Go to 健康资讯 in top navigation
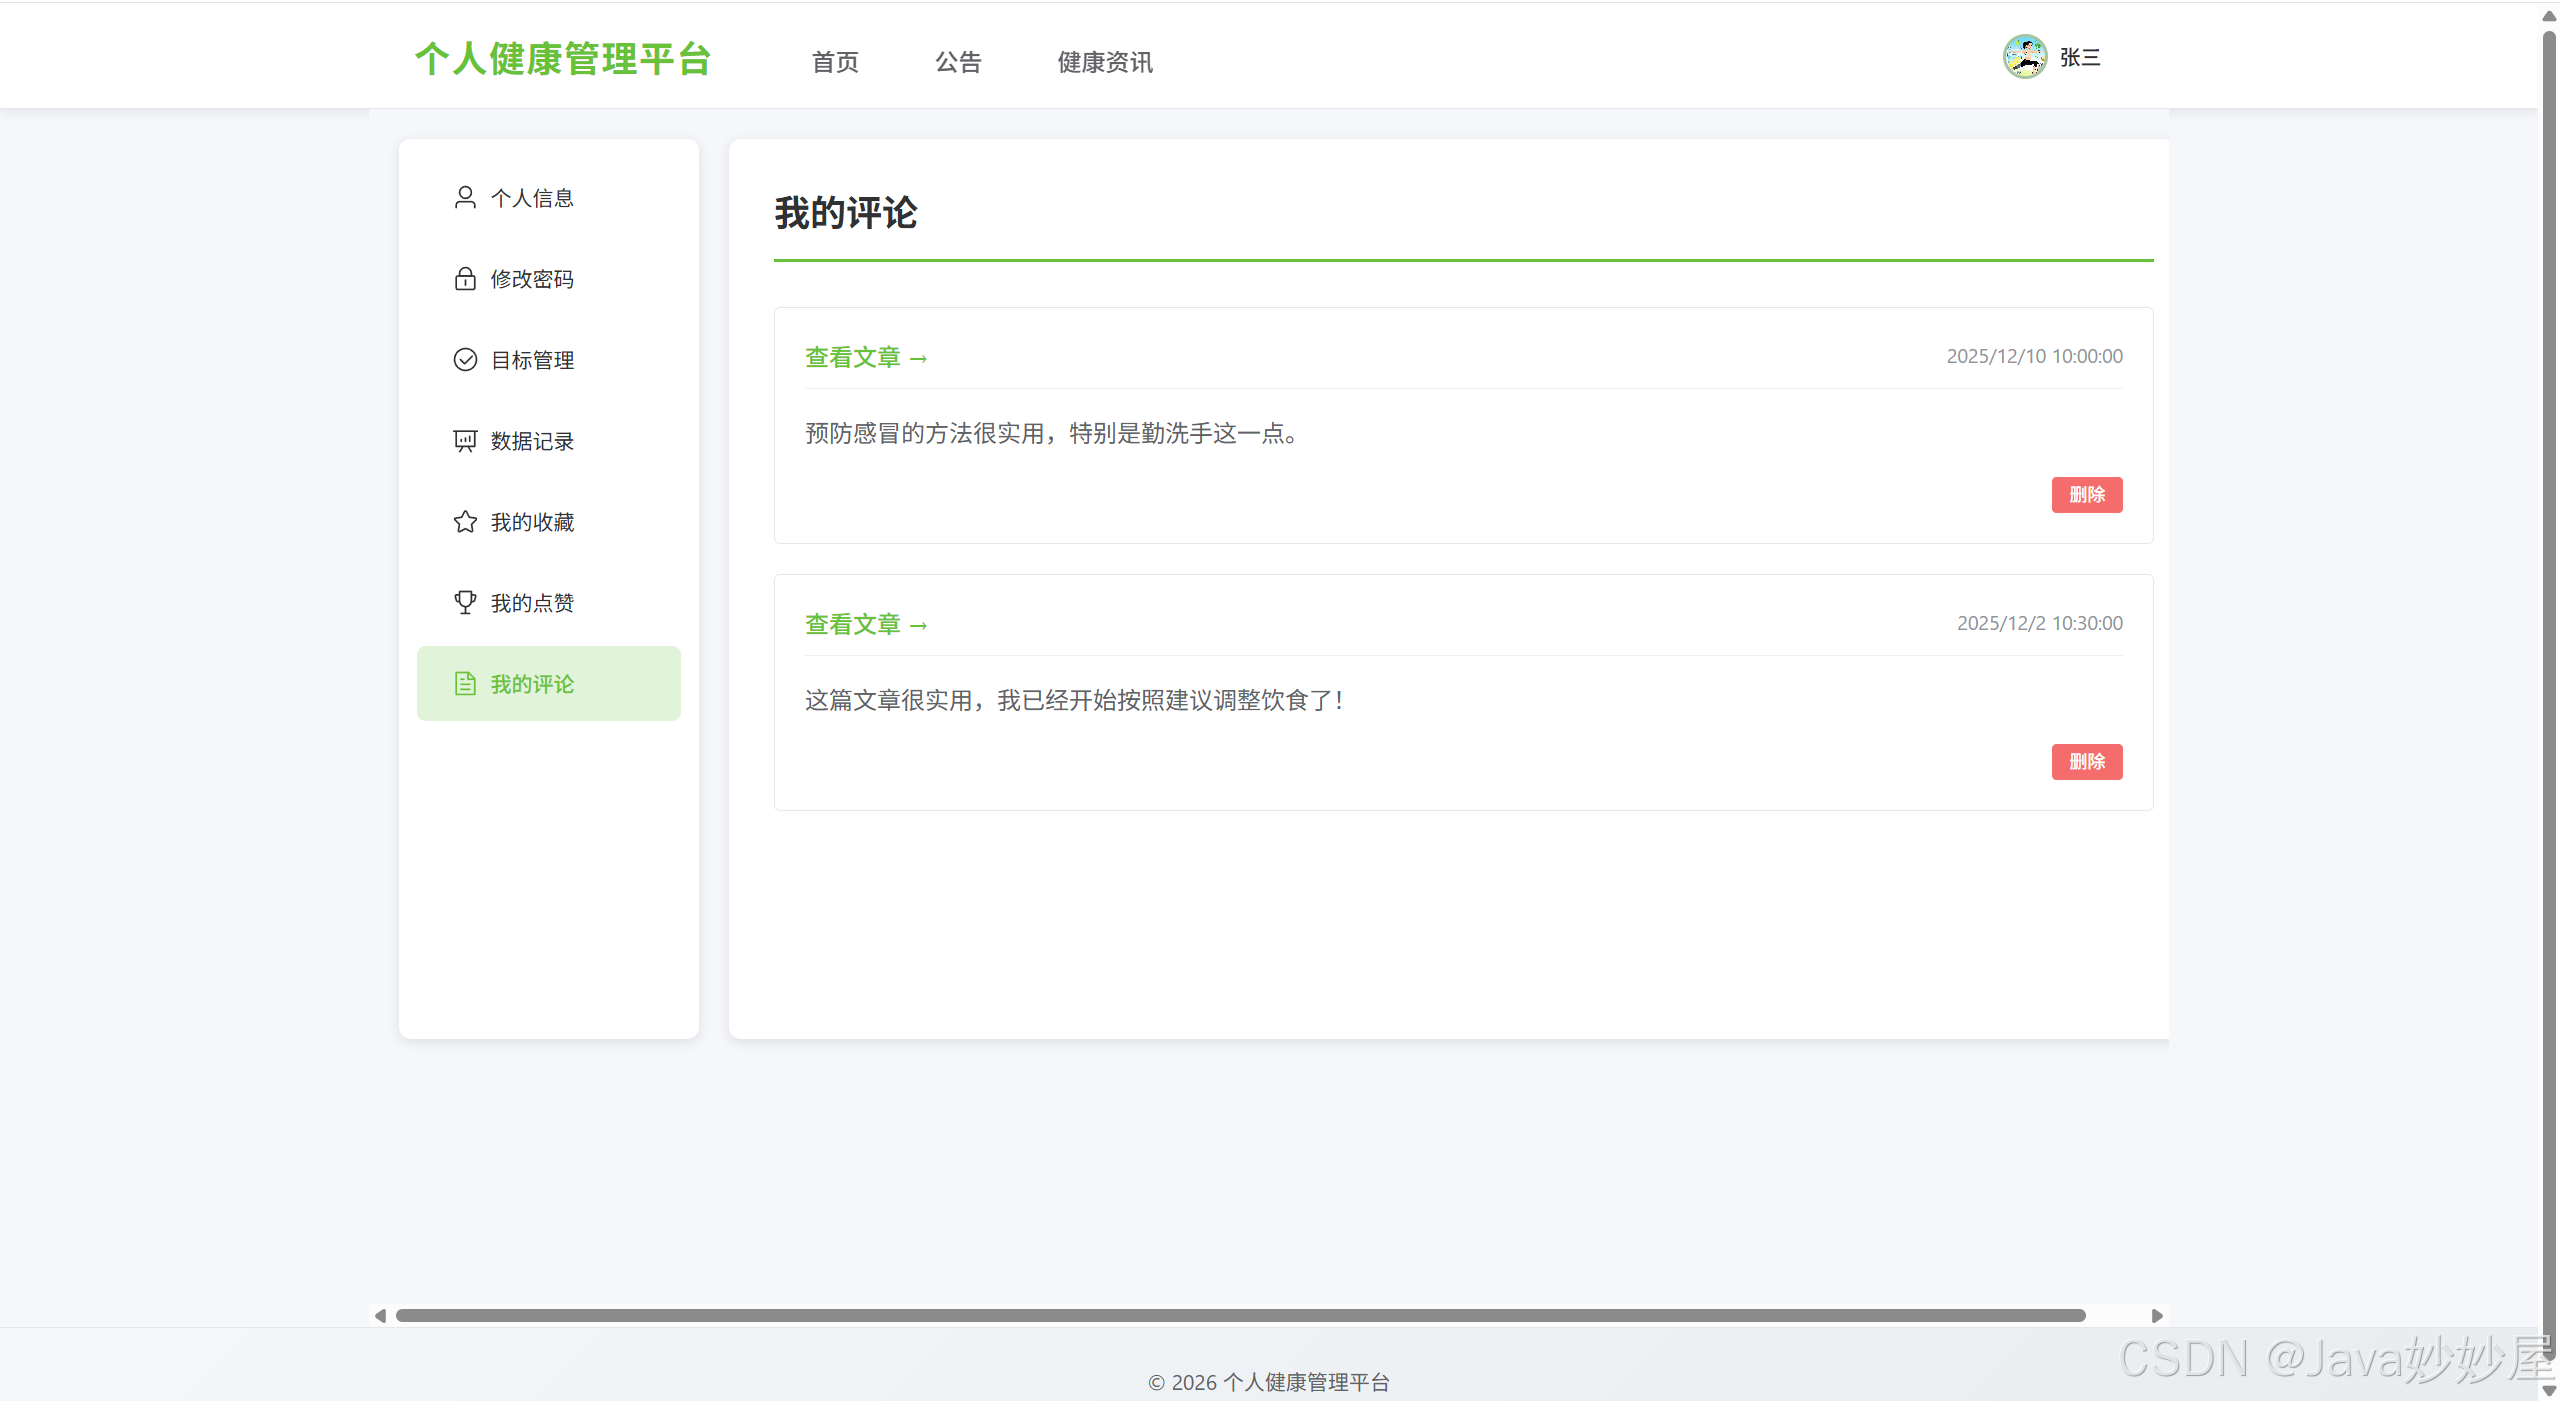The image size is (2560, 1401). 1105,62
